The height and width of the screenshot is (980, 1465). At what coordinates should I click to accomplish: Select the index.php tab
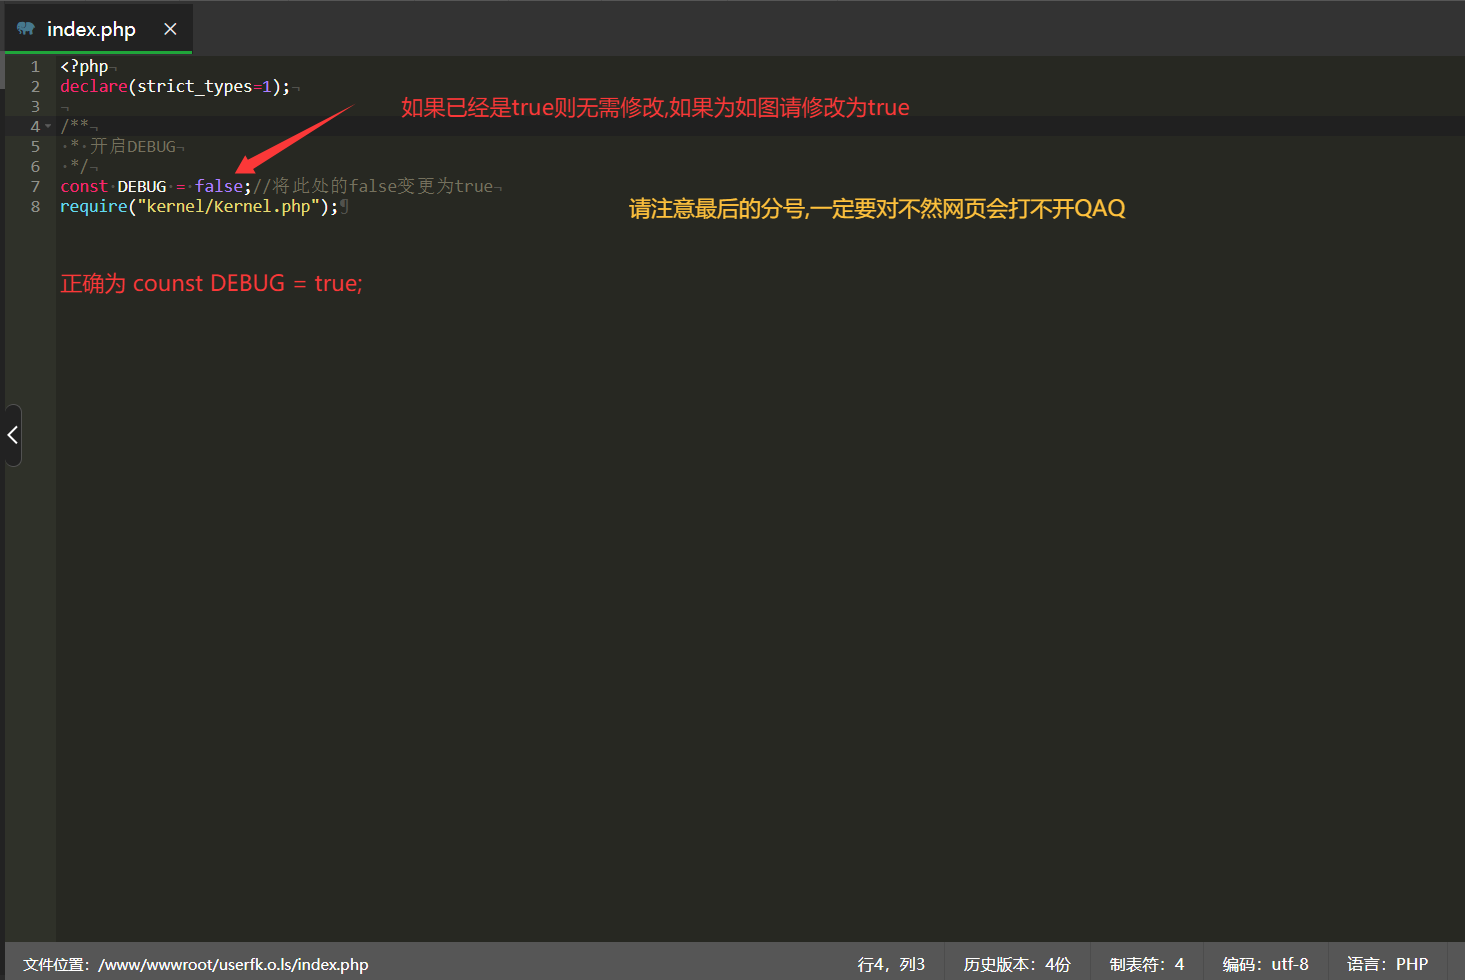(91, 30)
